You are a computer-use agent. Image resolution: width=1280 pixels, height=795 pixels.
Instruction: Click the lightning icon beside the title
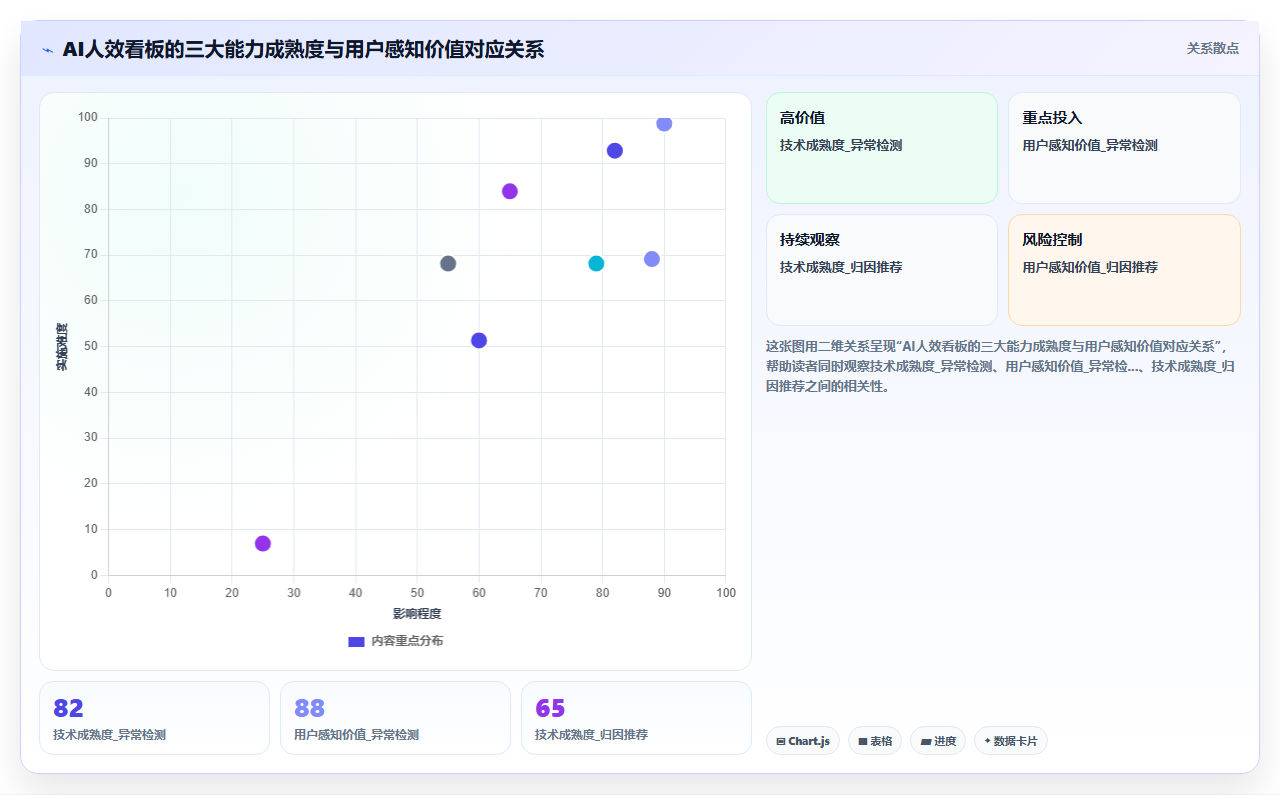click(47, 50)
